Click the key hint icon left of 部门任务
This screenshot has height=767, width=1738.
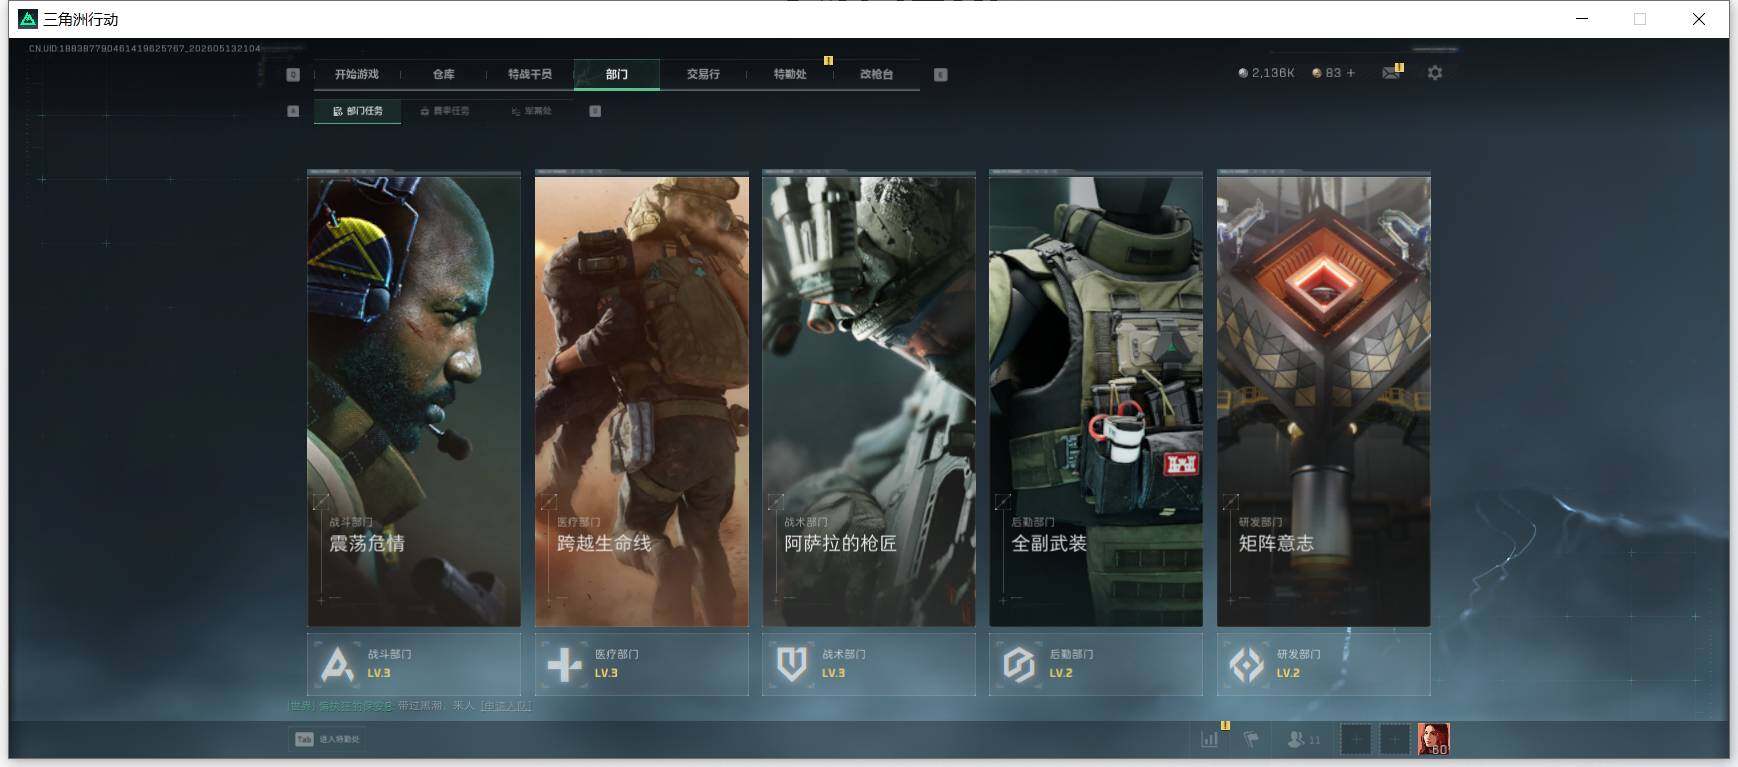click(293, 111)
